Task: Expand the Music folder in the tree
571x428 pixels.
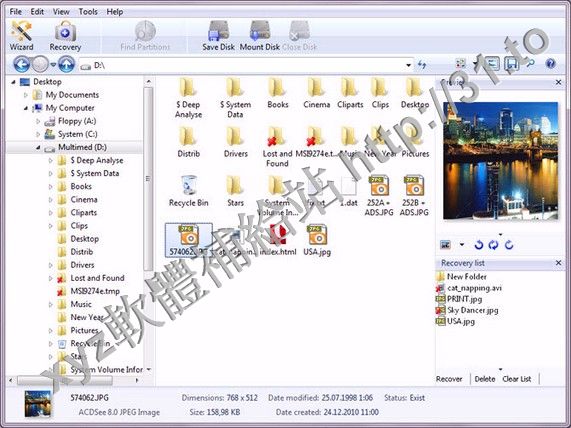Action: (51, 304)
